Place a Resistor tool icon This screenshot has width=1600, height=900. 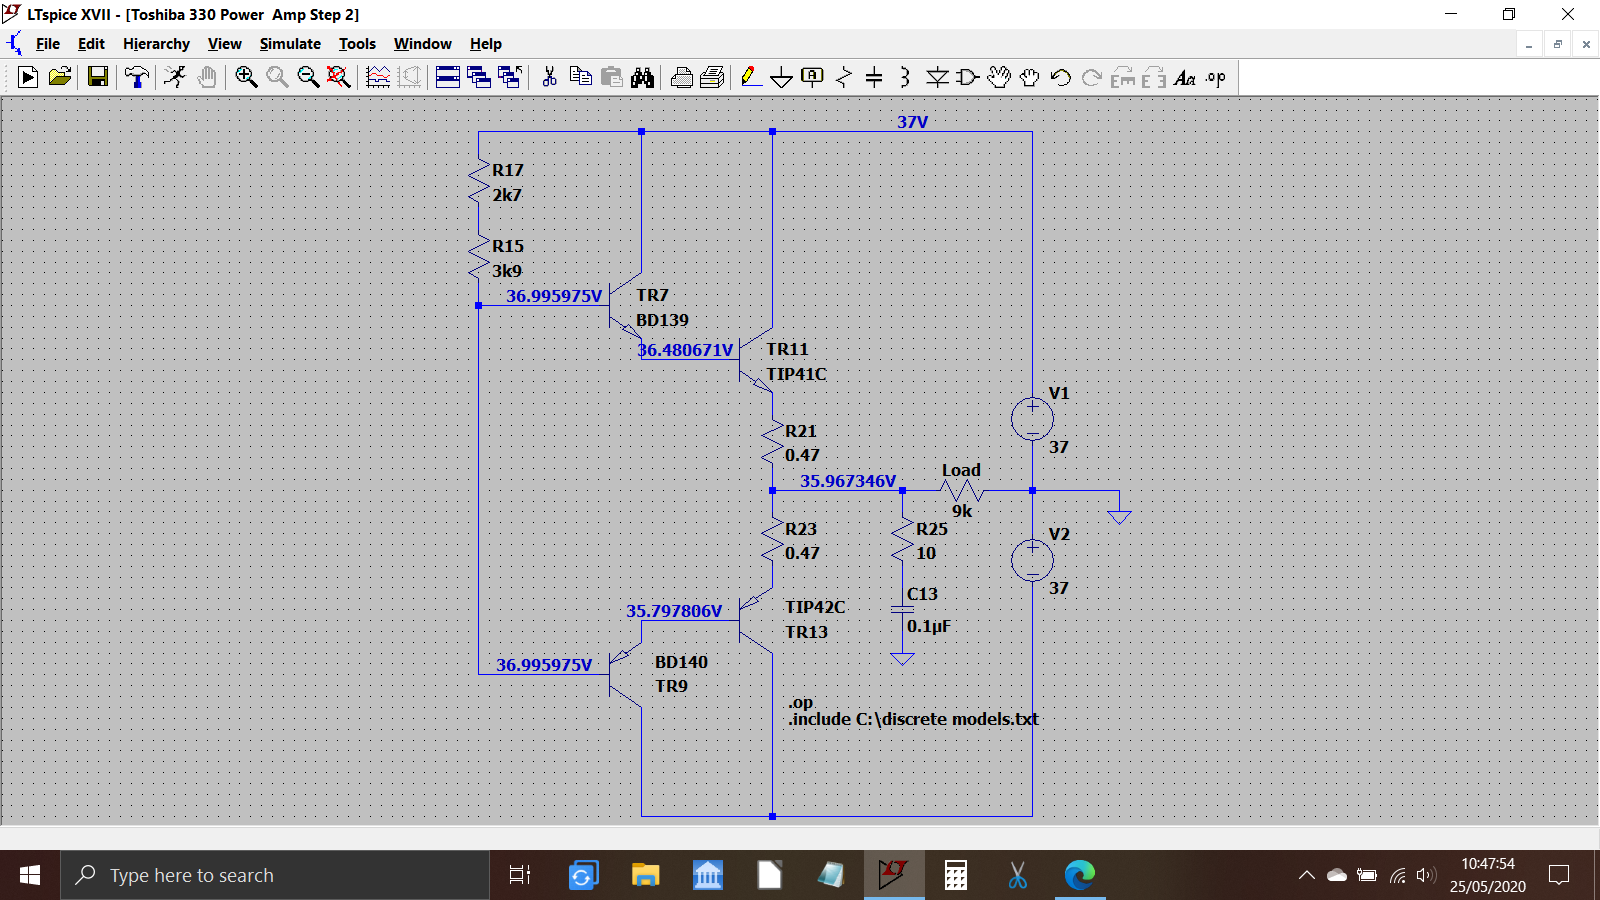(844, 77)
